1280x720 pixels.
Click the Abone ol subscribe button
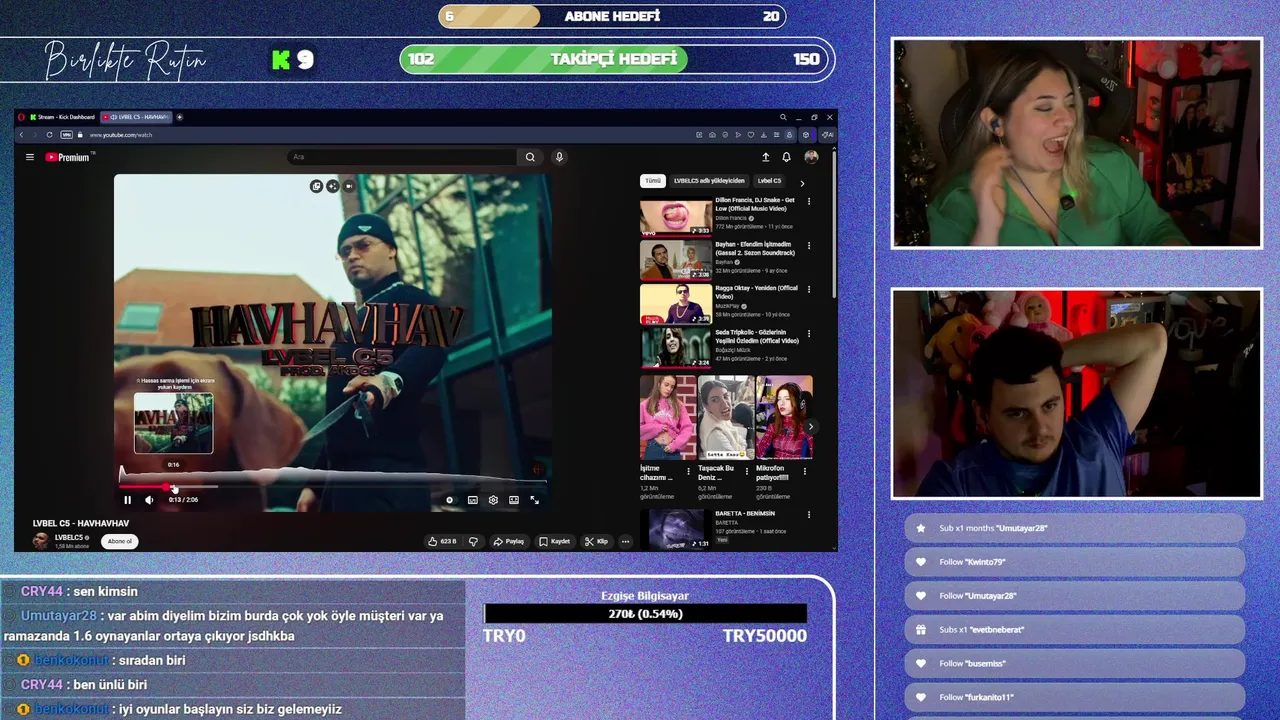coord(120,541)
